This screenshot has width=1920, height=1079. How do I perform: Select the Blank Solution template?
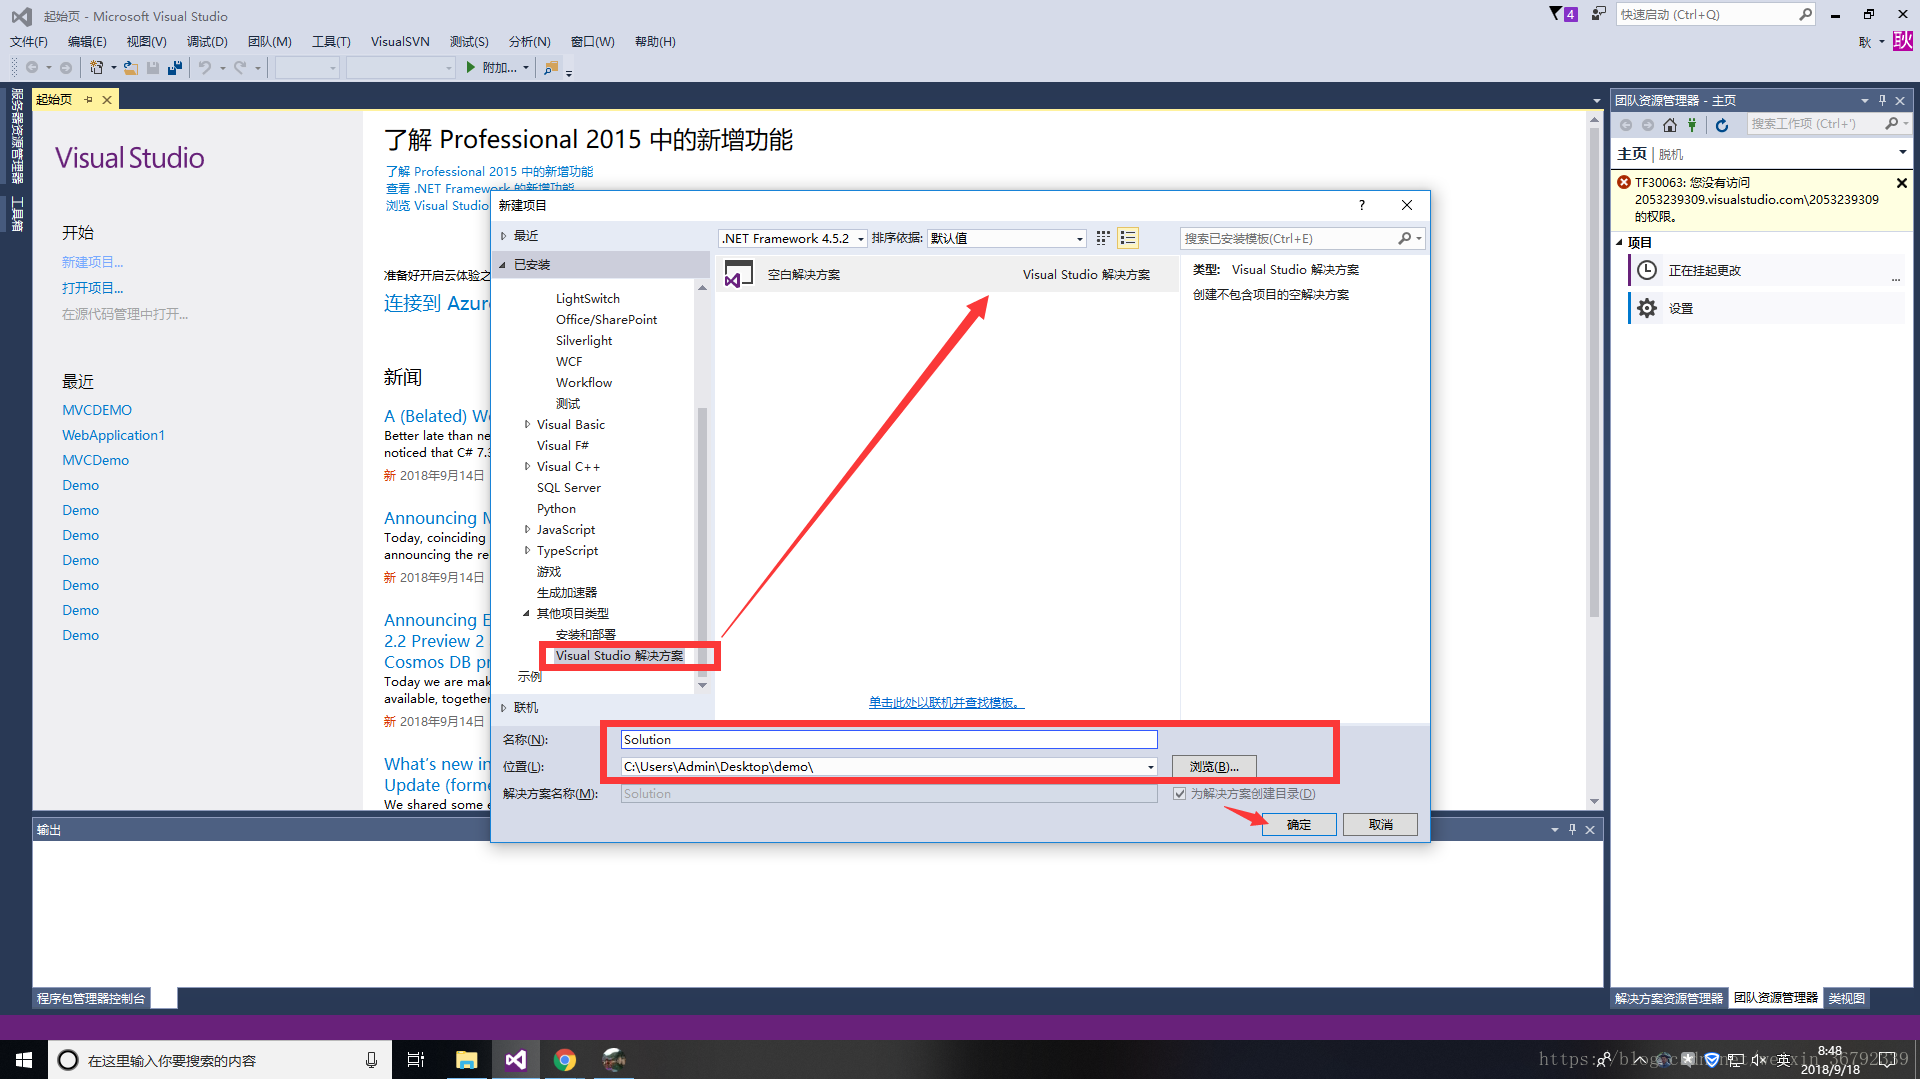(947, 274)
